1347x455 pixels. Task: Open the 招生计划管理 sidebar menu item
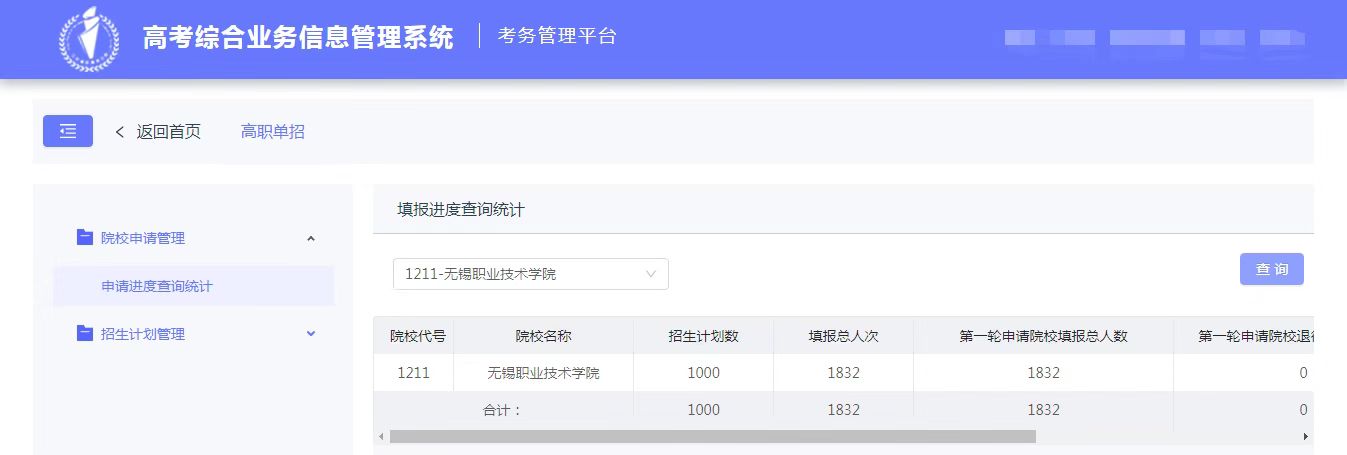coord(143,334)
